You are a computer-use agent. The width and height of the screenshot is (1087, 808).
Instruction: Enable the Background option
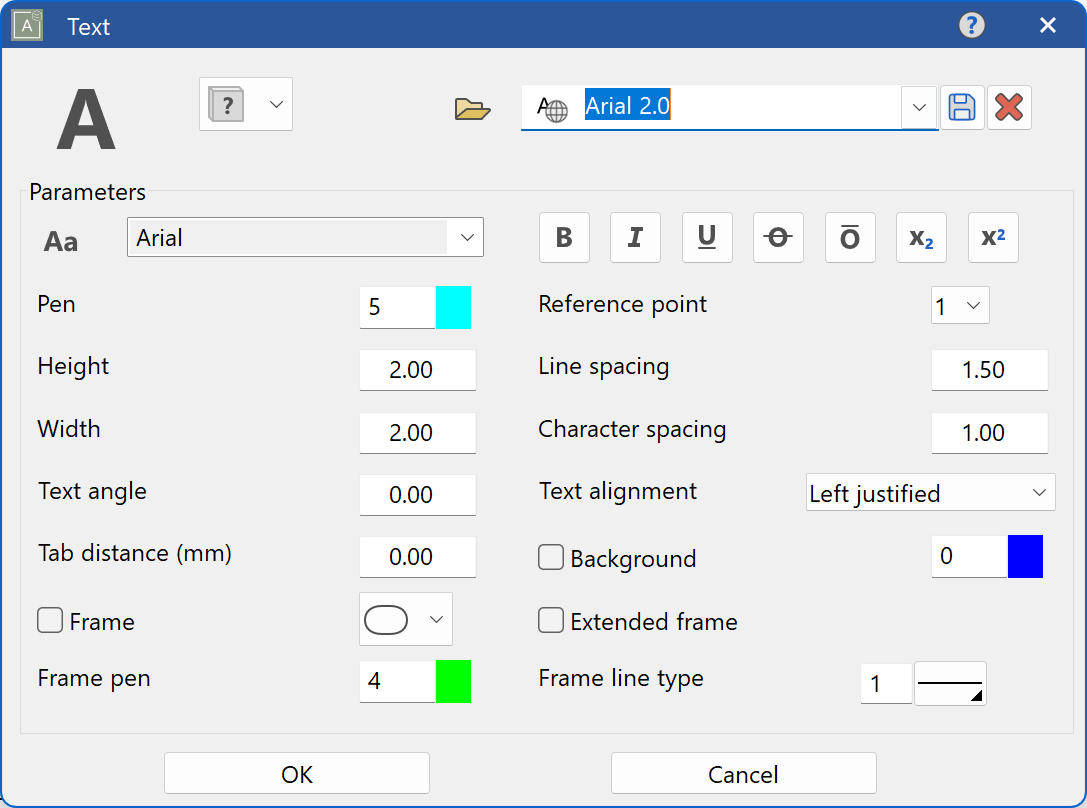(x=551, y=557)
